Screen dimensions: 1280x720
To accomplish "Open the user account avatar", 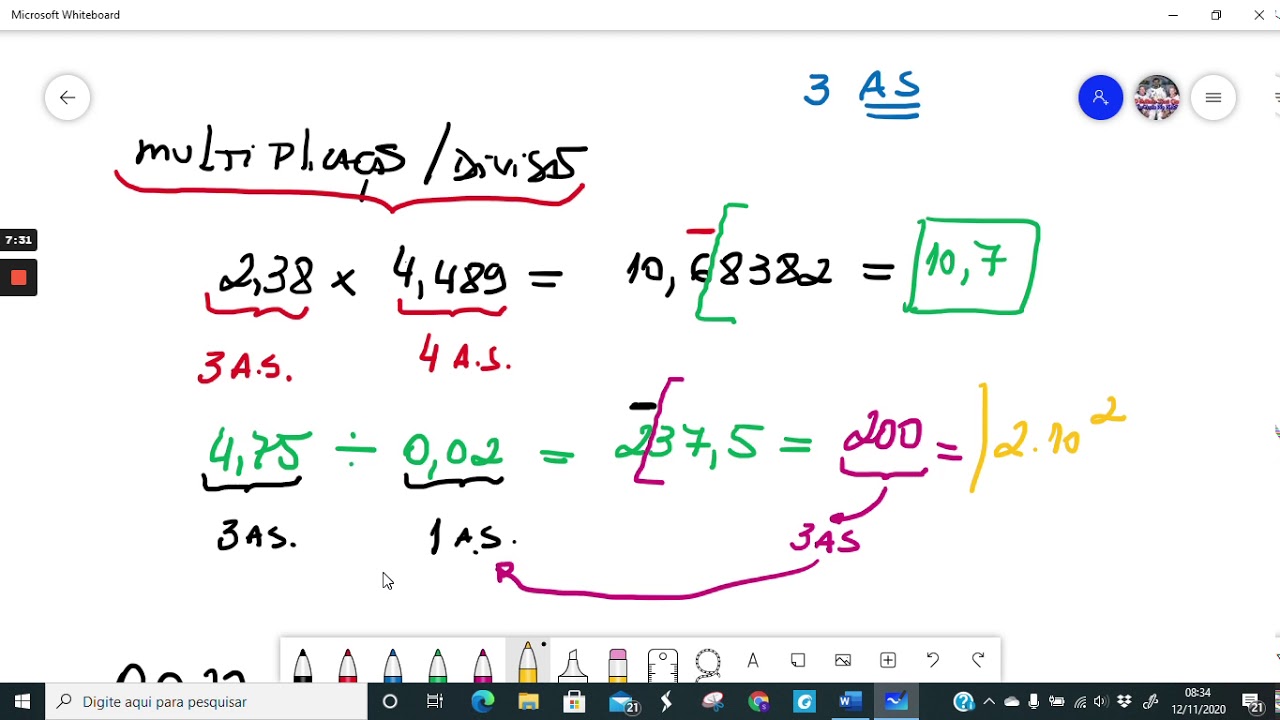I will (x=1157, y=97).
